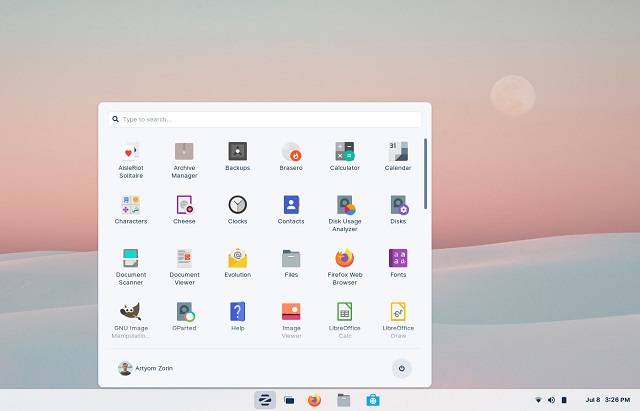Open the workspaces overview in taskbar

[x=289, y=400]
